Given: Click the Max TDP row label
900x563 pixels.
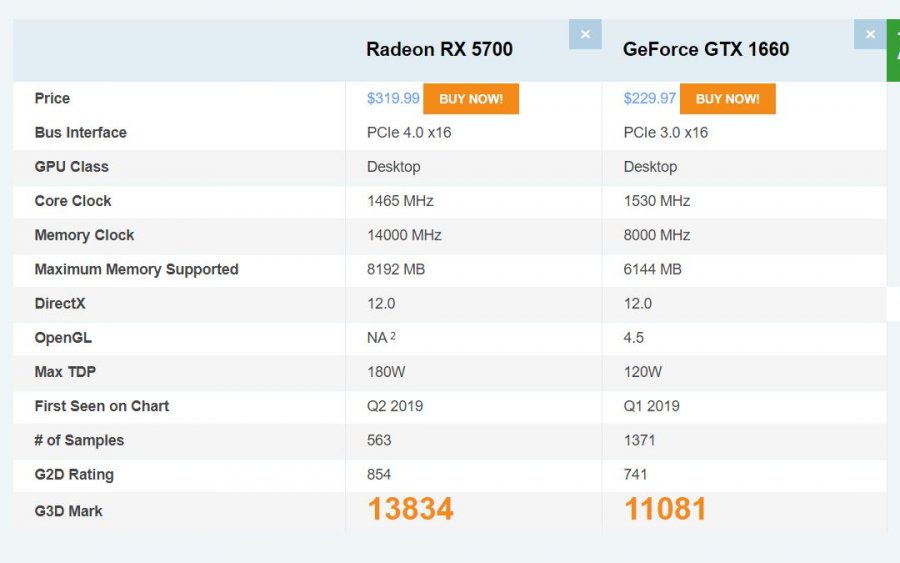Looking at the screenshot, I should (65, 372).
